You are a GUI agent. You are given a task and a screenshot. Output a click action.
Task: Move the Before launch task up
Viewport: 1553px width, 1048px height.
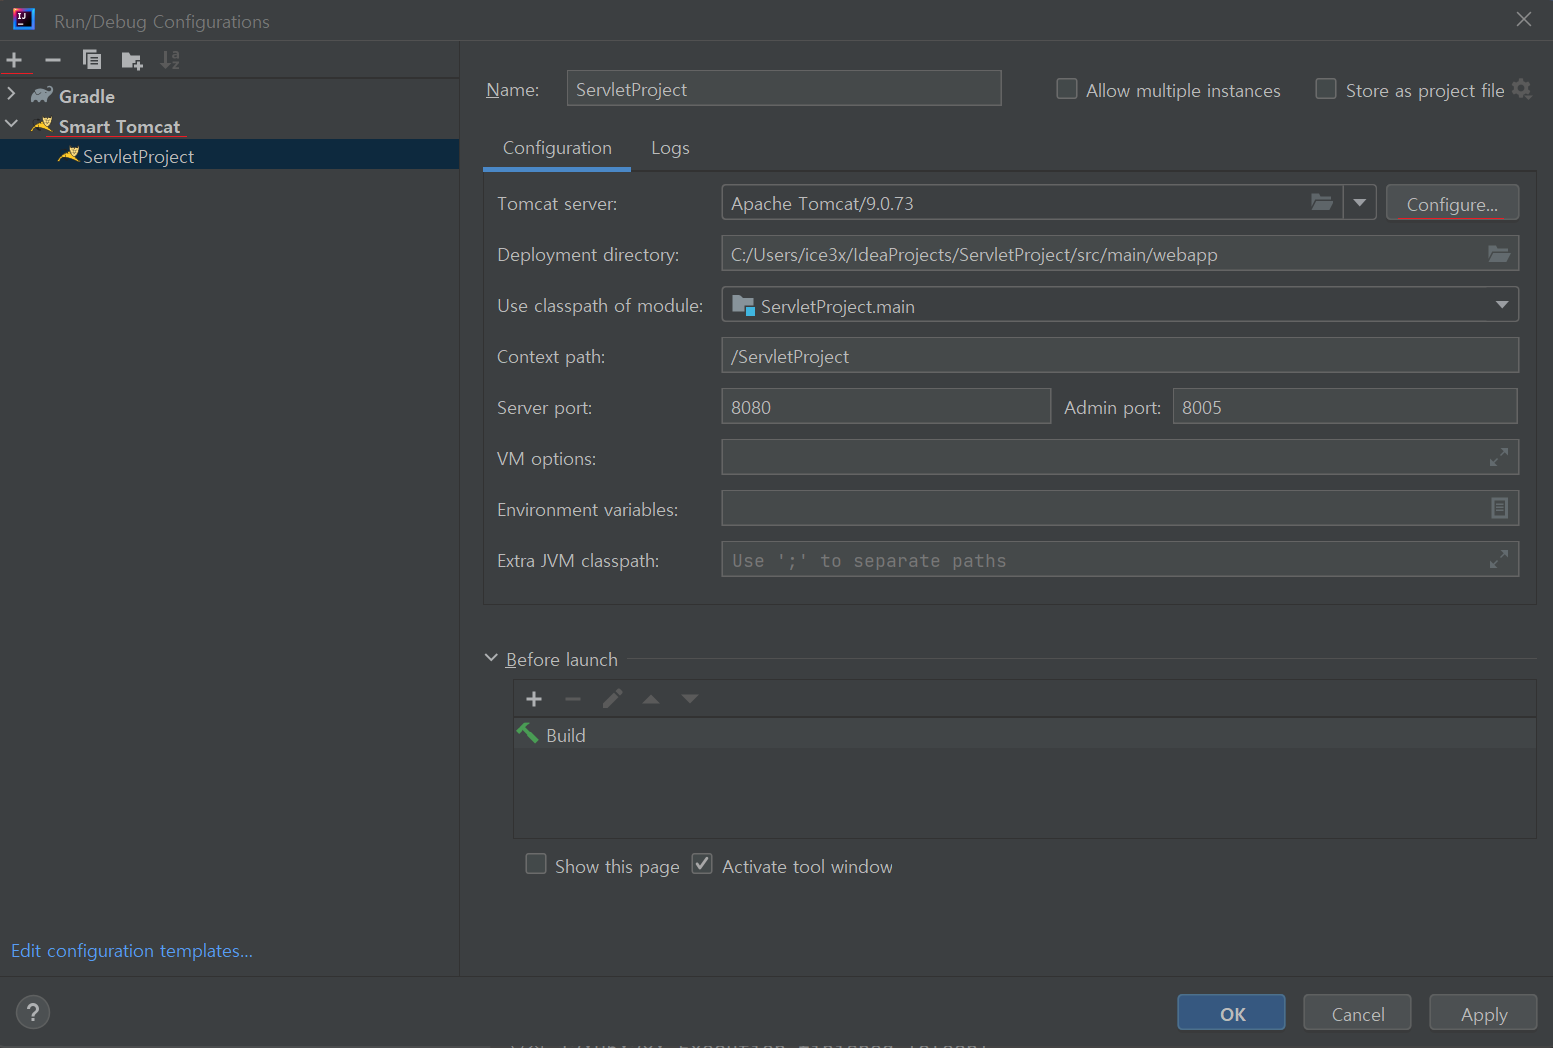pos(651,699)
